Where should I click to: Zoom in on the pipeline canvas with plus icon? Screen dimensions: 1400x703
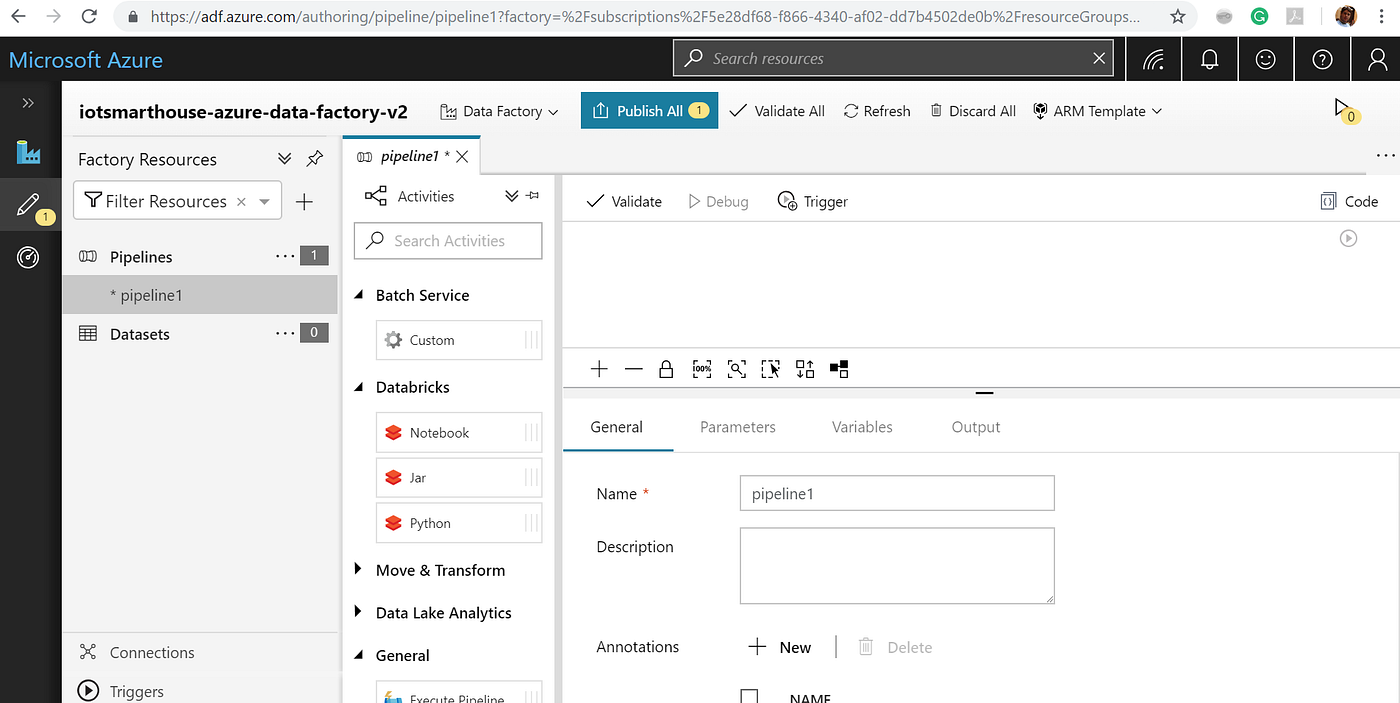click(x=599, y=368)
